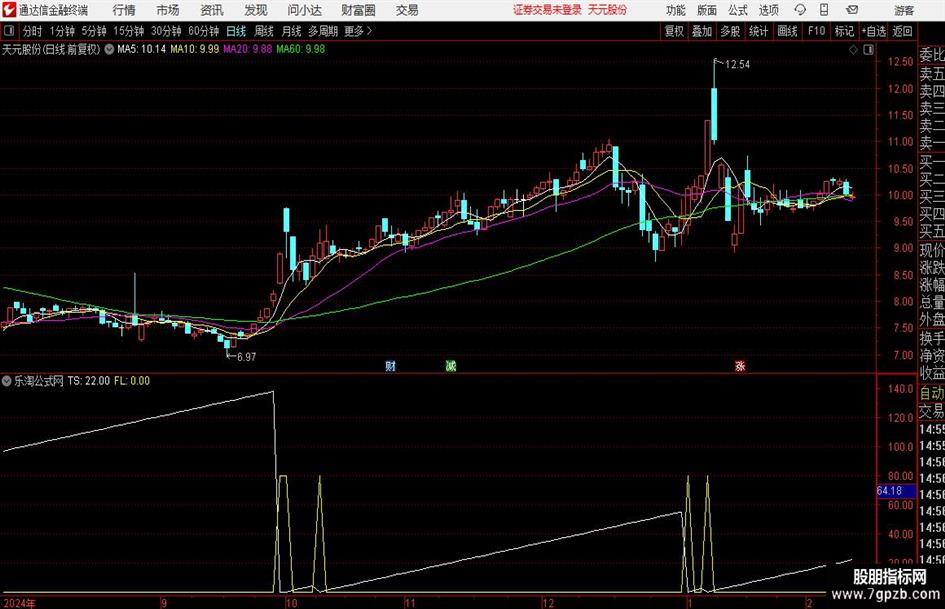Select the 日线 daily period
This screenshot has height=609, width=945.
pyautogui.click(x=236, y=31)
